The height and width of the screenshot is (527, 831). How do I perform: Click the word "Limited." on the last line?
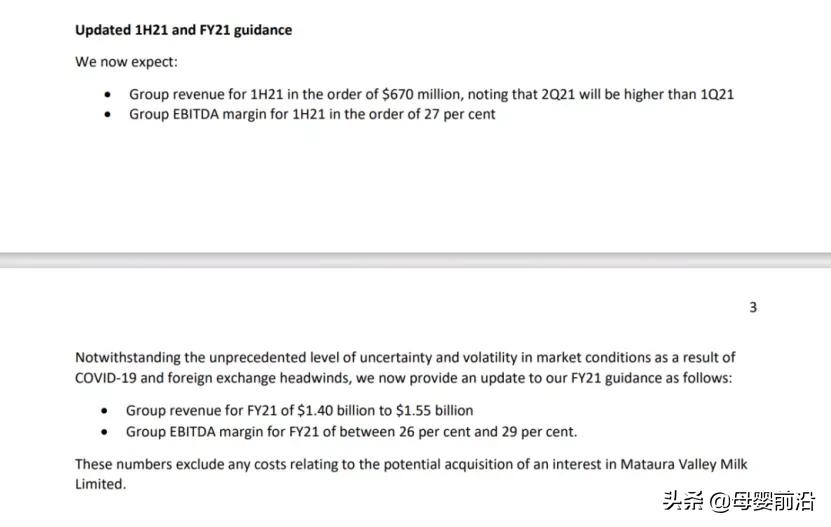click(101, 484)
